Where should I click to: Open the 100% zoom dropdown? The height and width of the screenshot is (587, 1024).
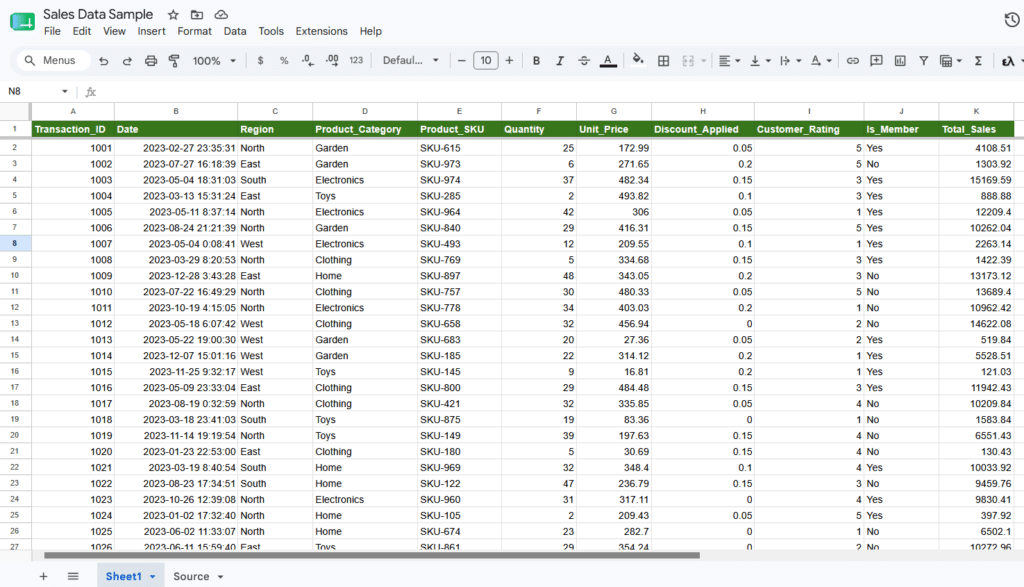214,61
